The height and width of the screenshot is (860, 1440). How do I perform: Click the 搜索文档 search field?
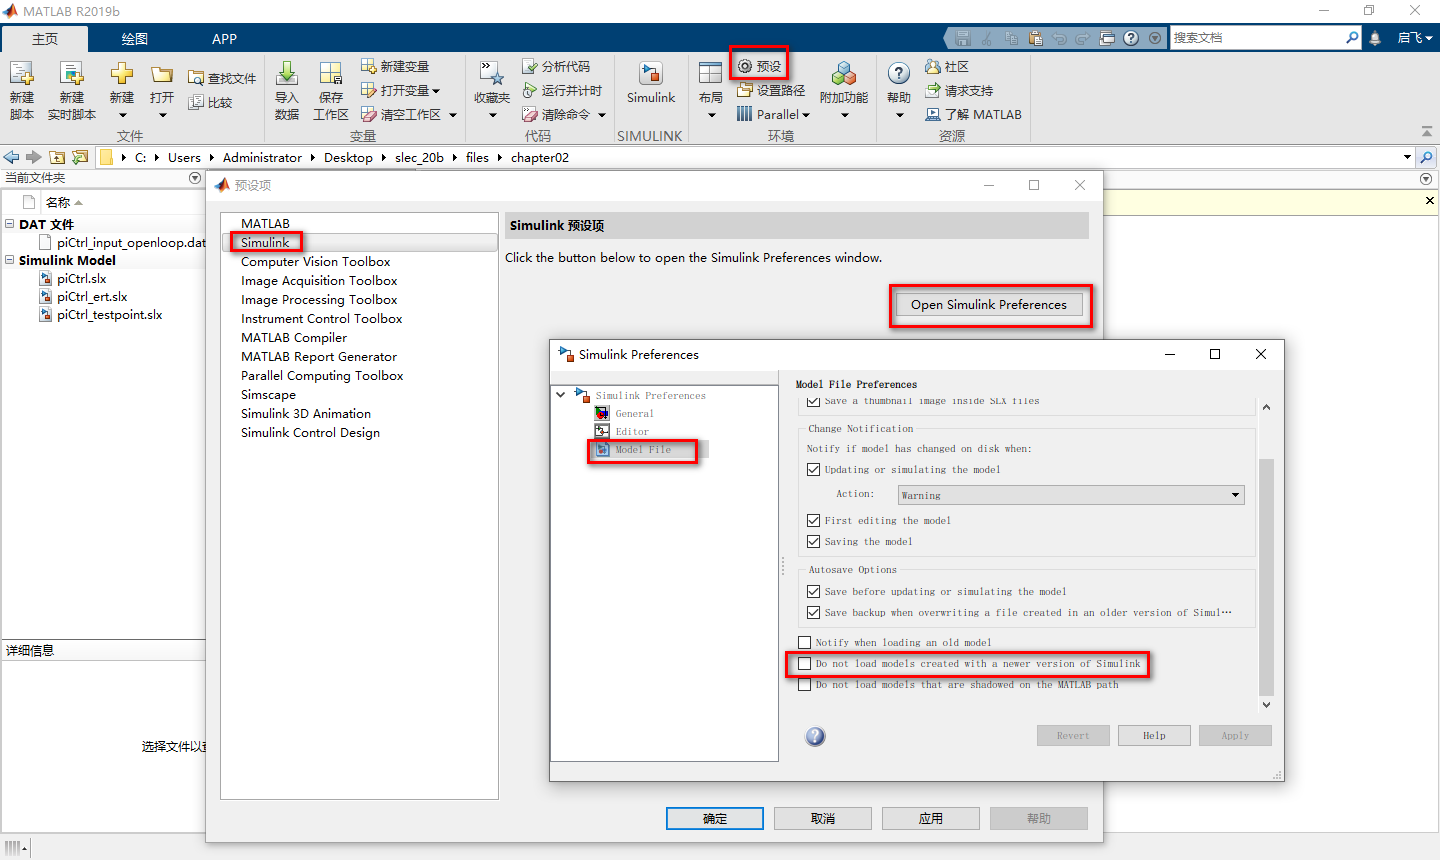(1257, 38)
